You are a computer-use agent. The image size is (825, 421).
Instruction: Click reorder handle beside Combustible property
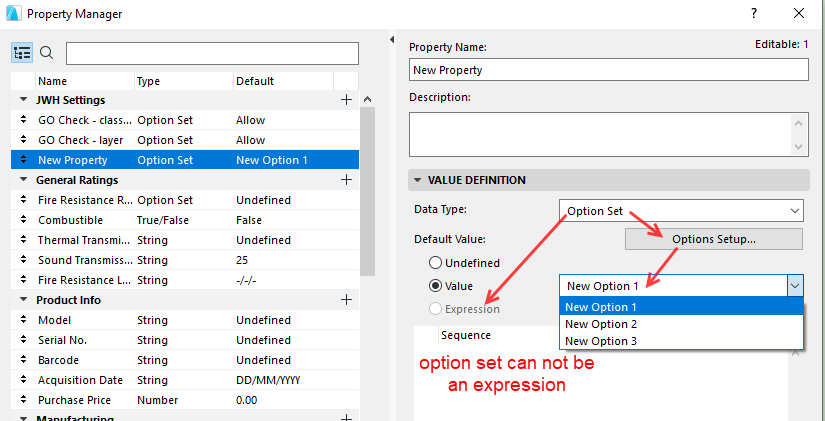[23, 220]
